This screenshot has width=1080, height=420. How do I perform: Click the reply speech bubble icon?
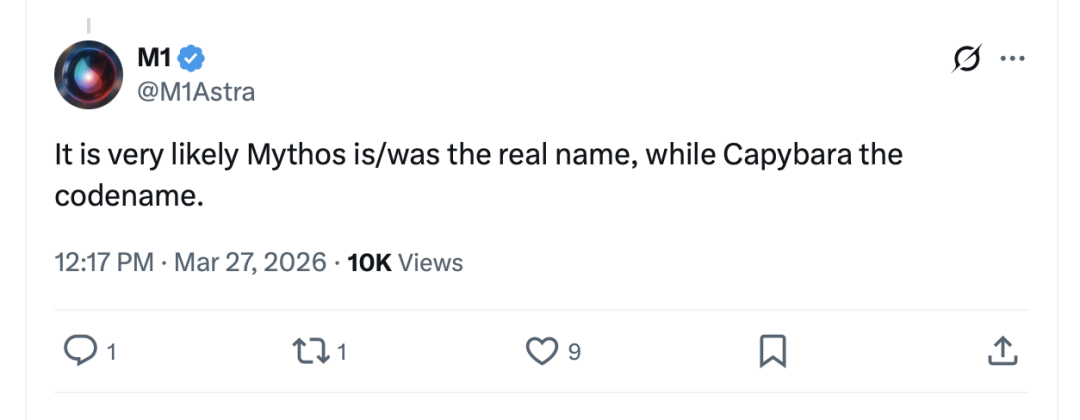[x=78, y=350]
